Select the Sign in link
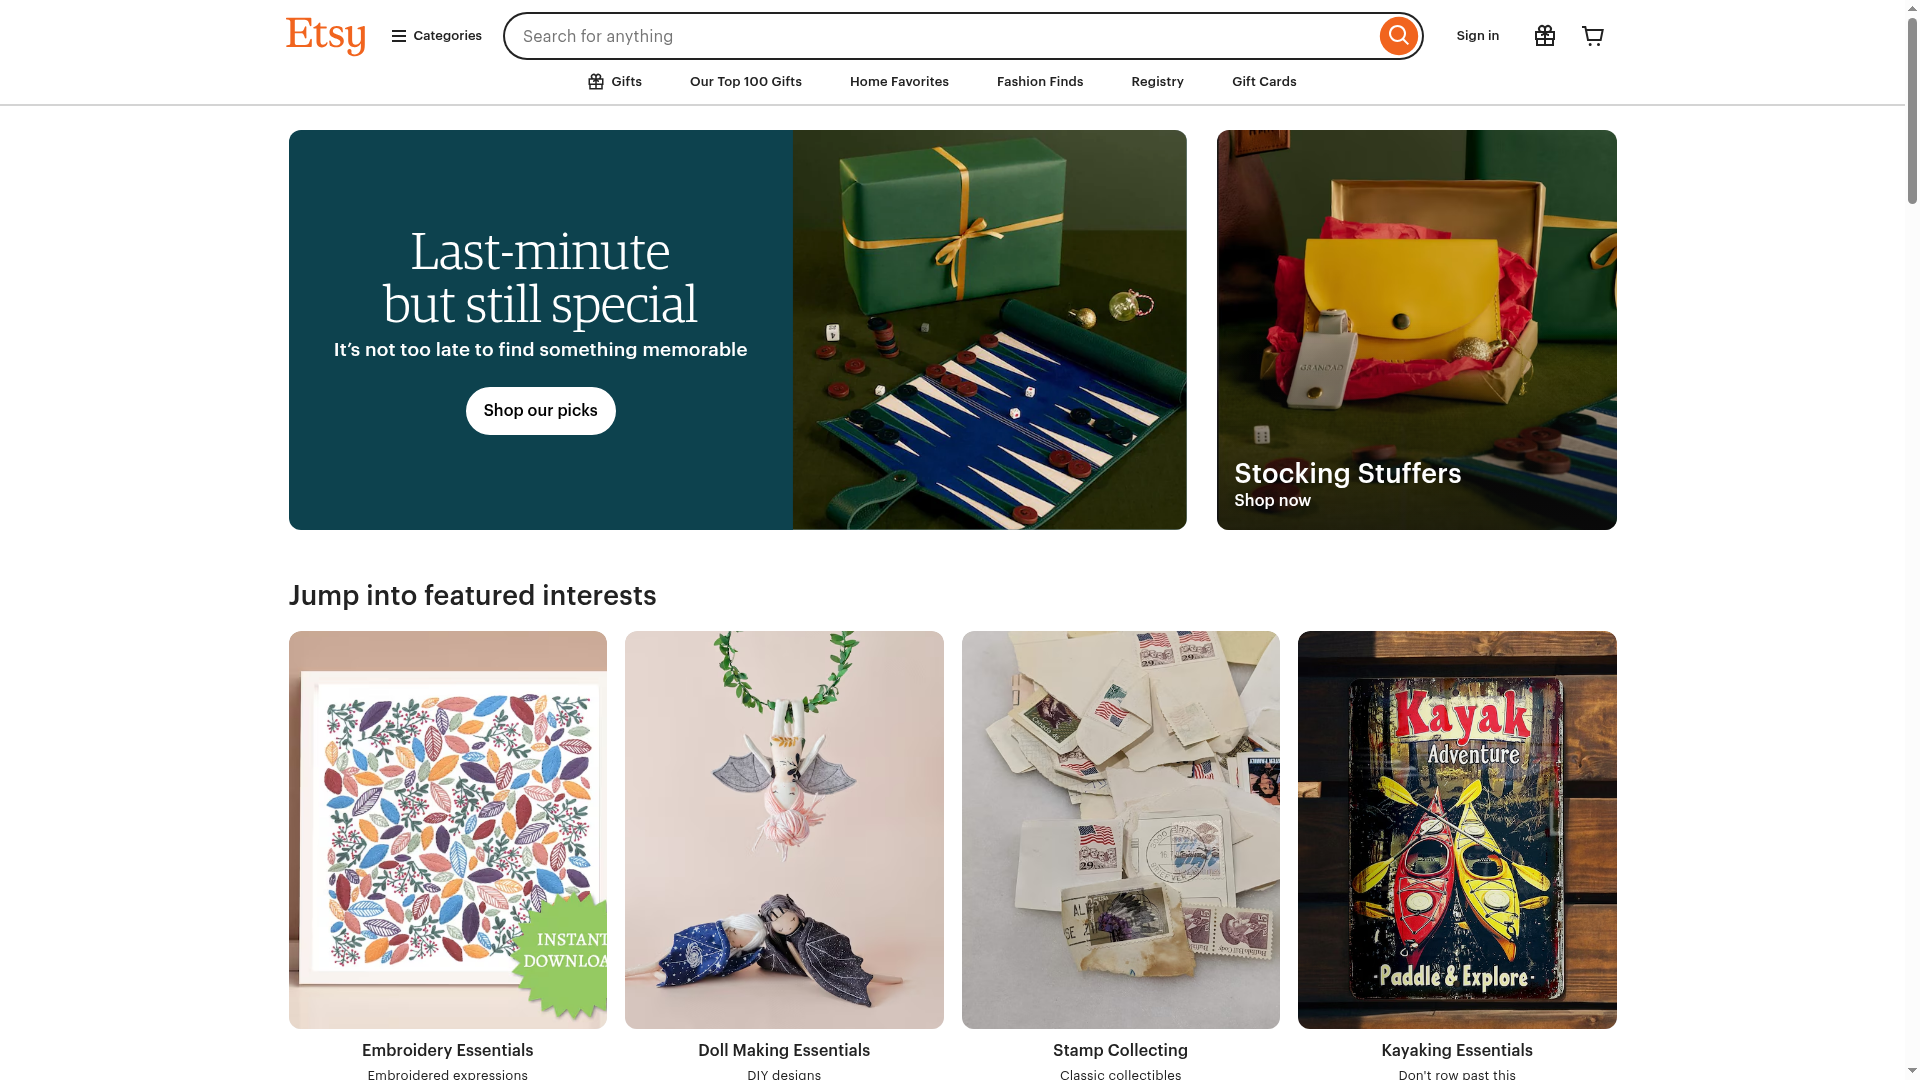Screen dimensions: 1920x1080 tap(1477, 35)
